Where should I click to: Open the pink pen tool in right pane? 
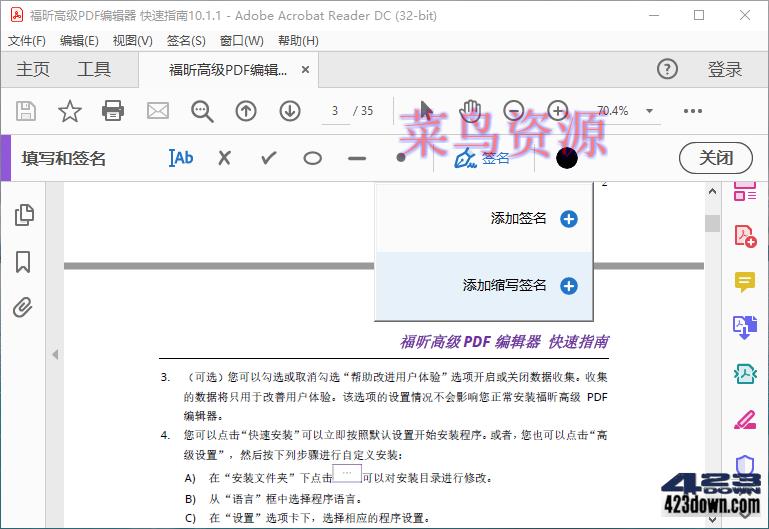tap(745, 420)
